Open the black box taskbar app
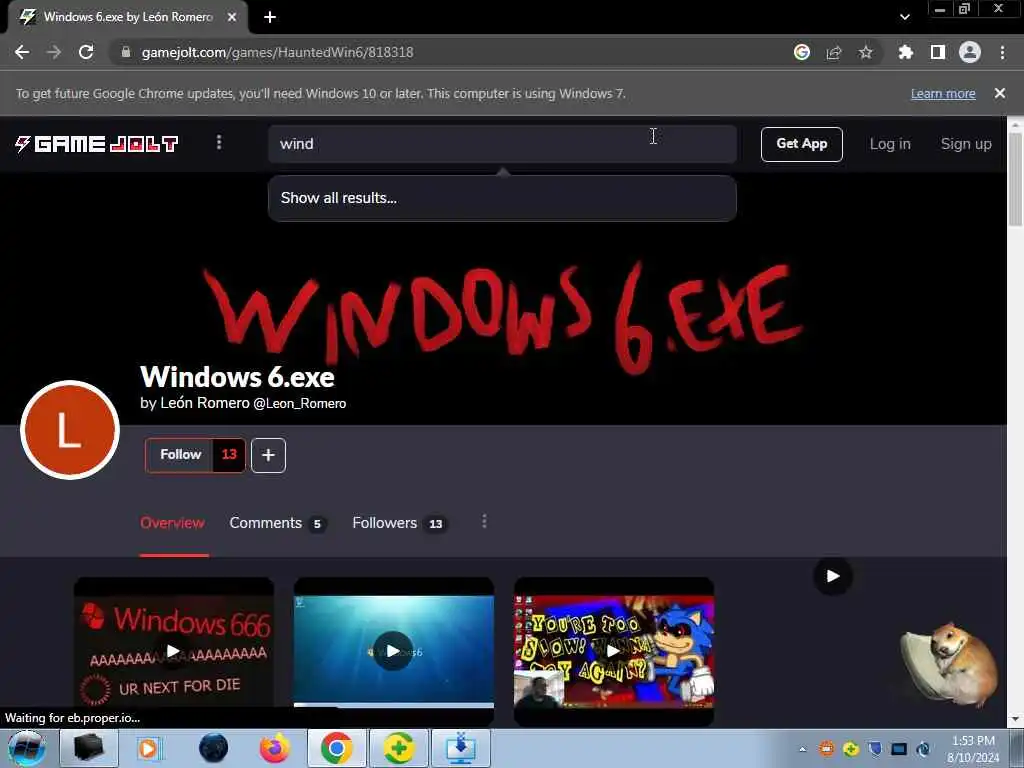Image resolution: width=1024 pixels, height=768 pixels. pyautogui.click(x=89, y=748)
